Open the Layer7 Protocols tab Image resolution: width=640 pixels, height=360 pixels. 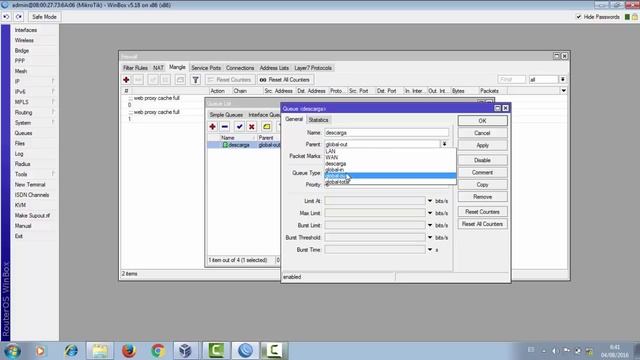(x=313, y=68)
